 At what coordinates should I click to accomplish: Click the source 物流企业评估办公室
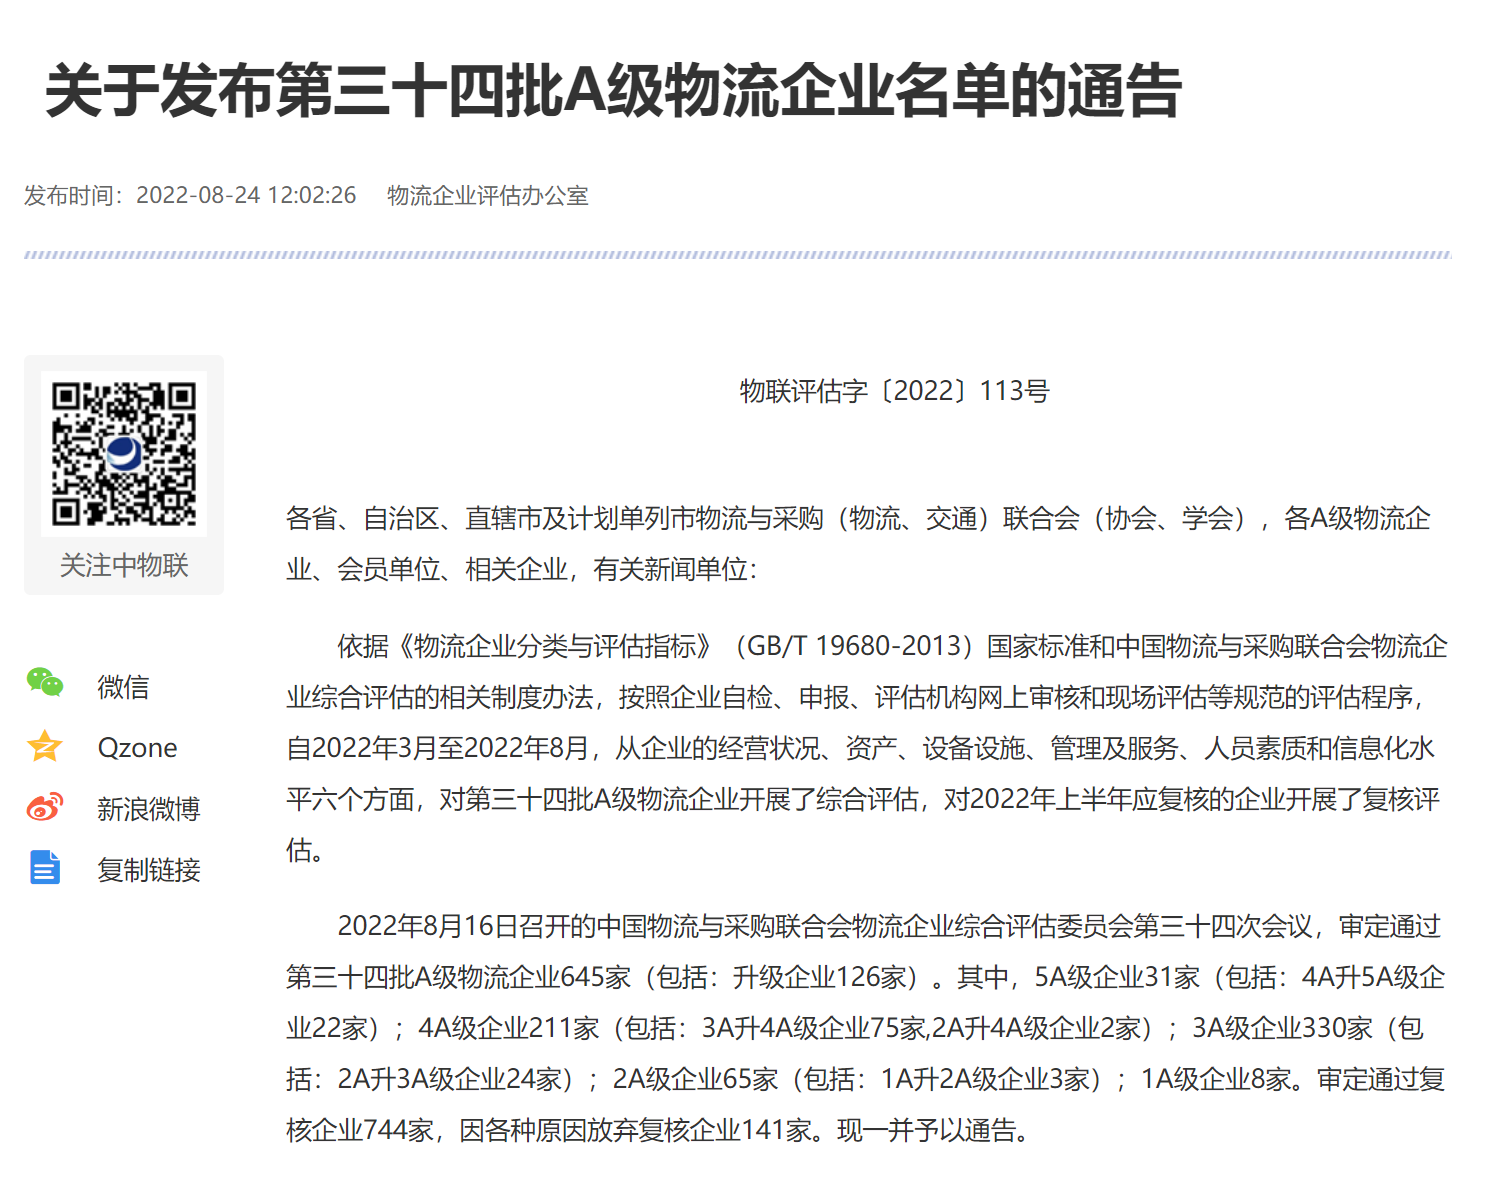pyautogui.click(x=487, y=196)
